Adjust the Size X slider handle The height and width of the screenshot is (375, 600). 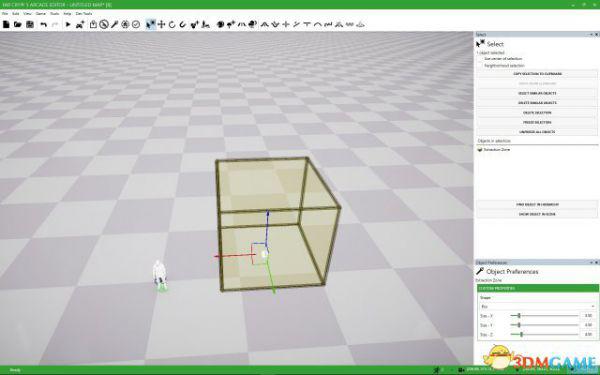[519, 316]
